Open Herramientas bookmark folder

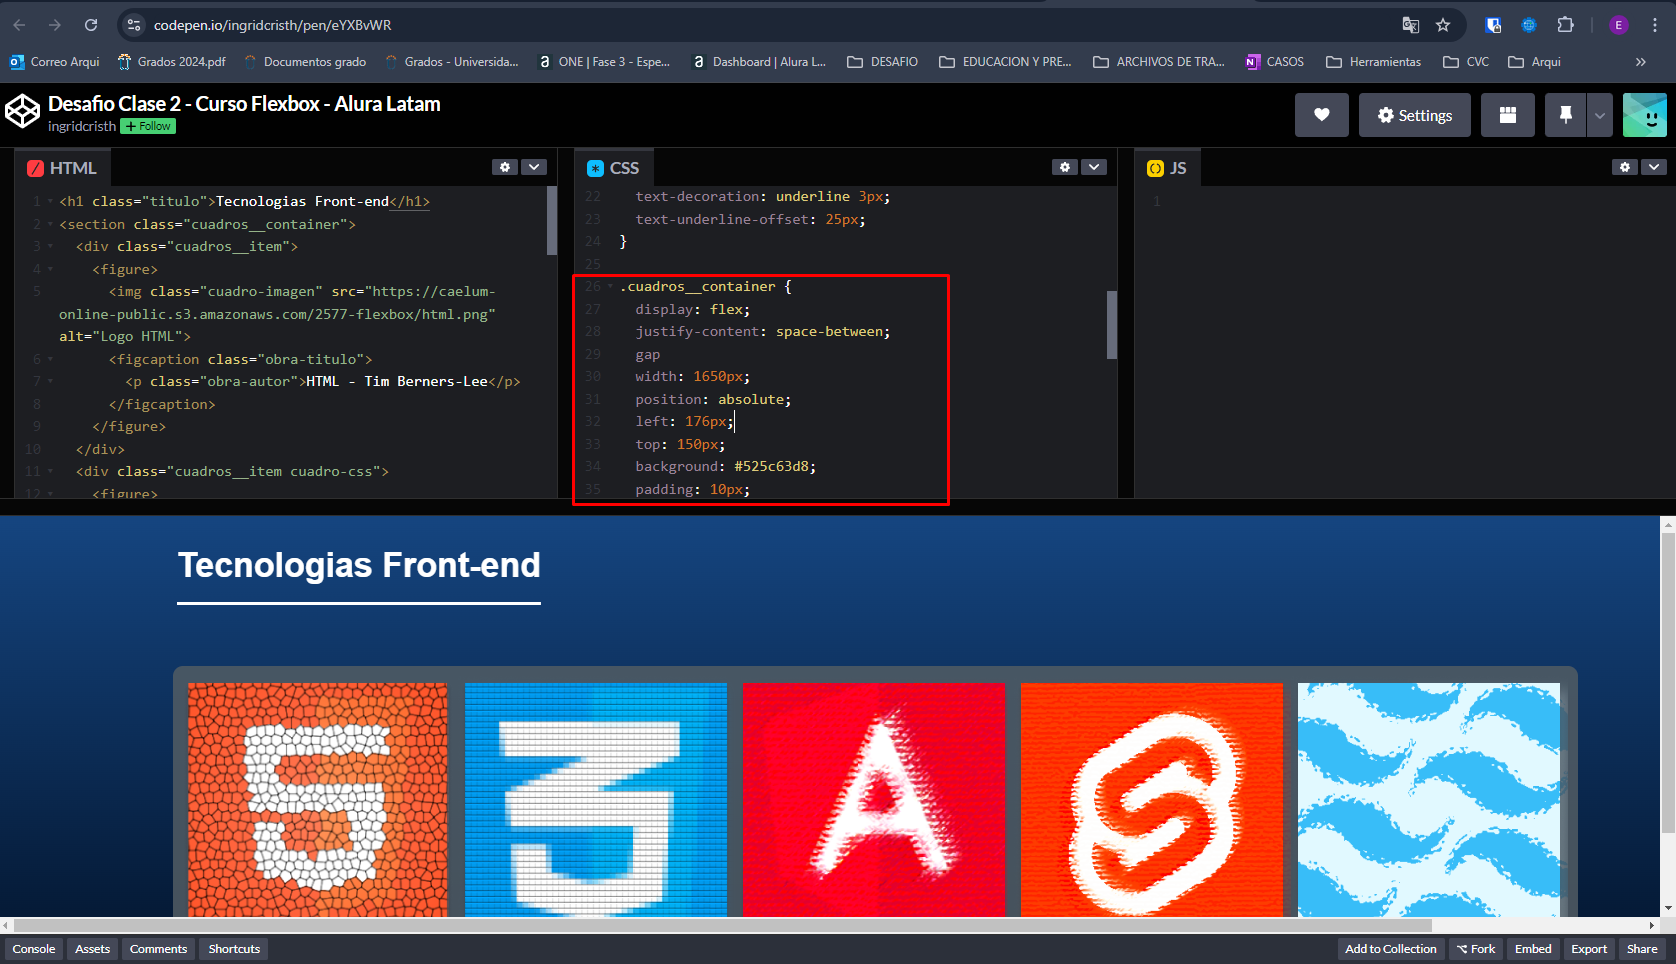point(1373,62)
